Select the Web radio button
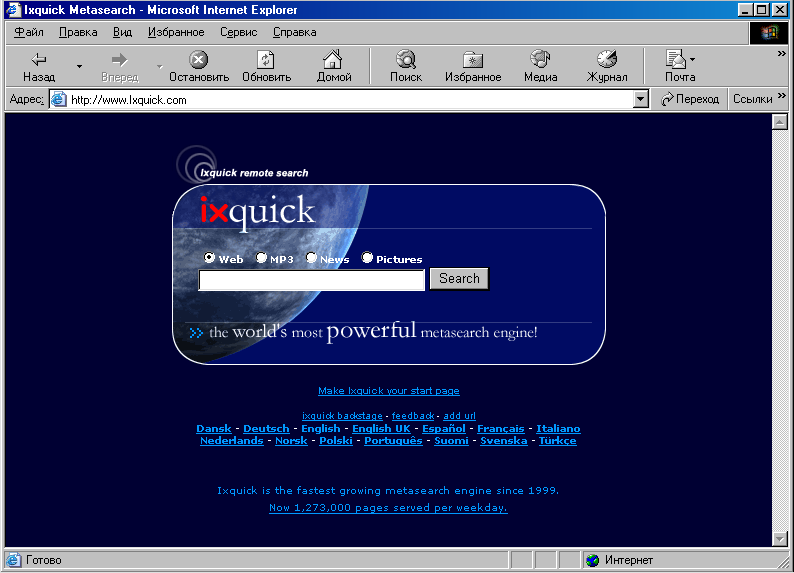 [209, 258]
